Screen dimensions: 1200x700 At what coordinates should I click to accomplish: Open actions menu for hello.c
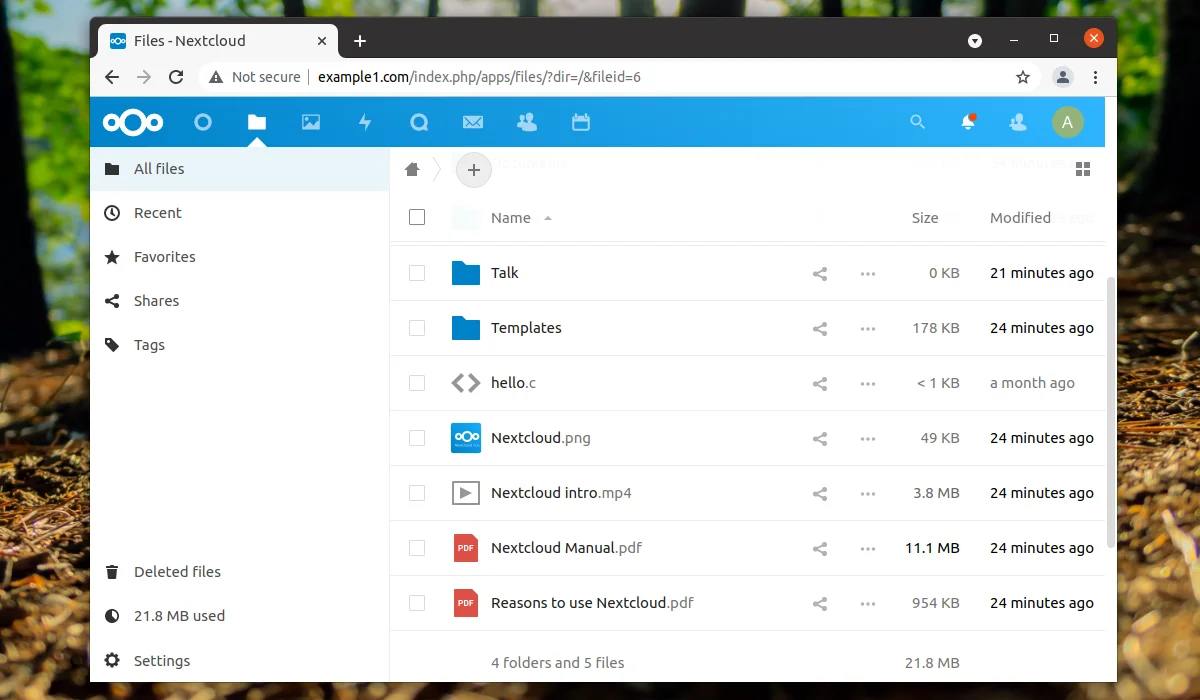point(868,383)
